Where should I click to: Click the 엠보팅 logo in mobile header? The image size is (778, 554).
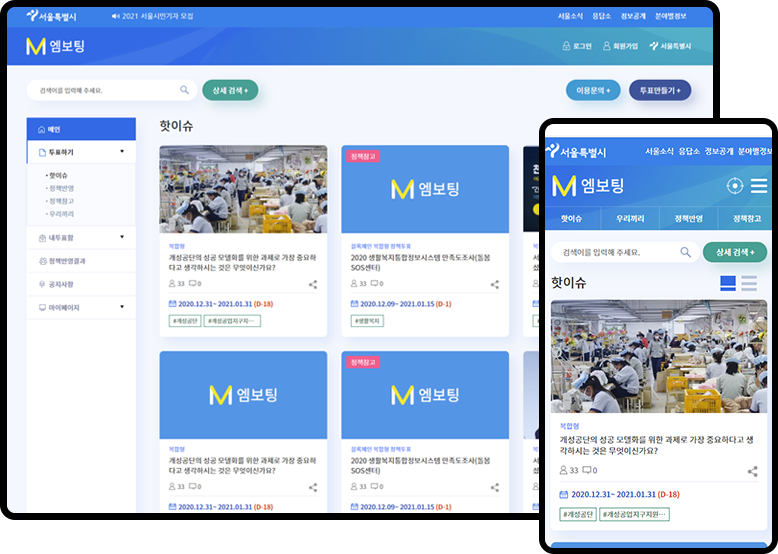(x=588, y=186)
